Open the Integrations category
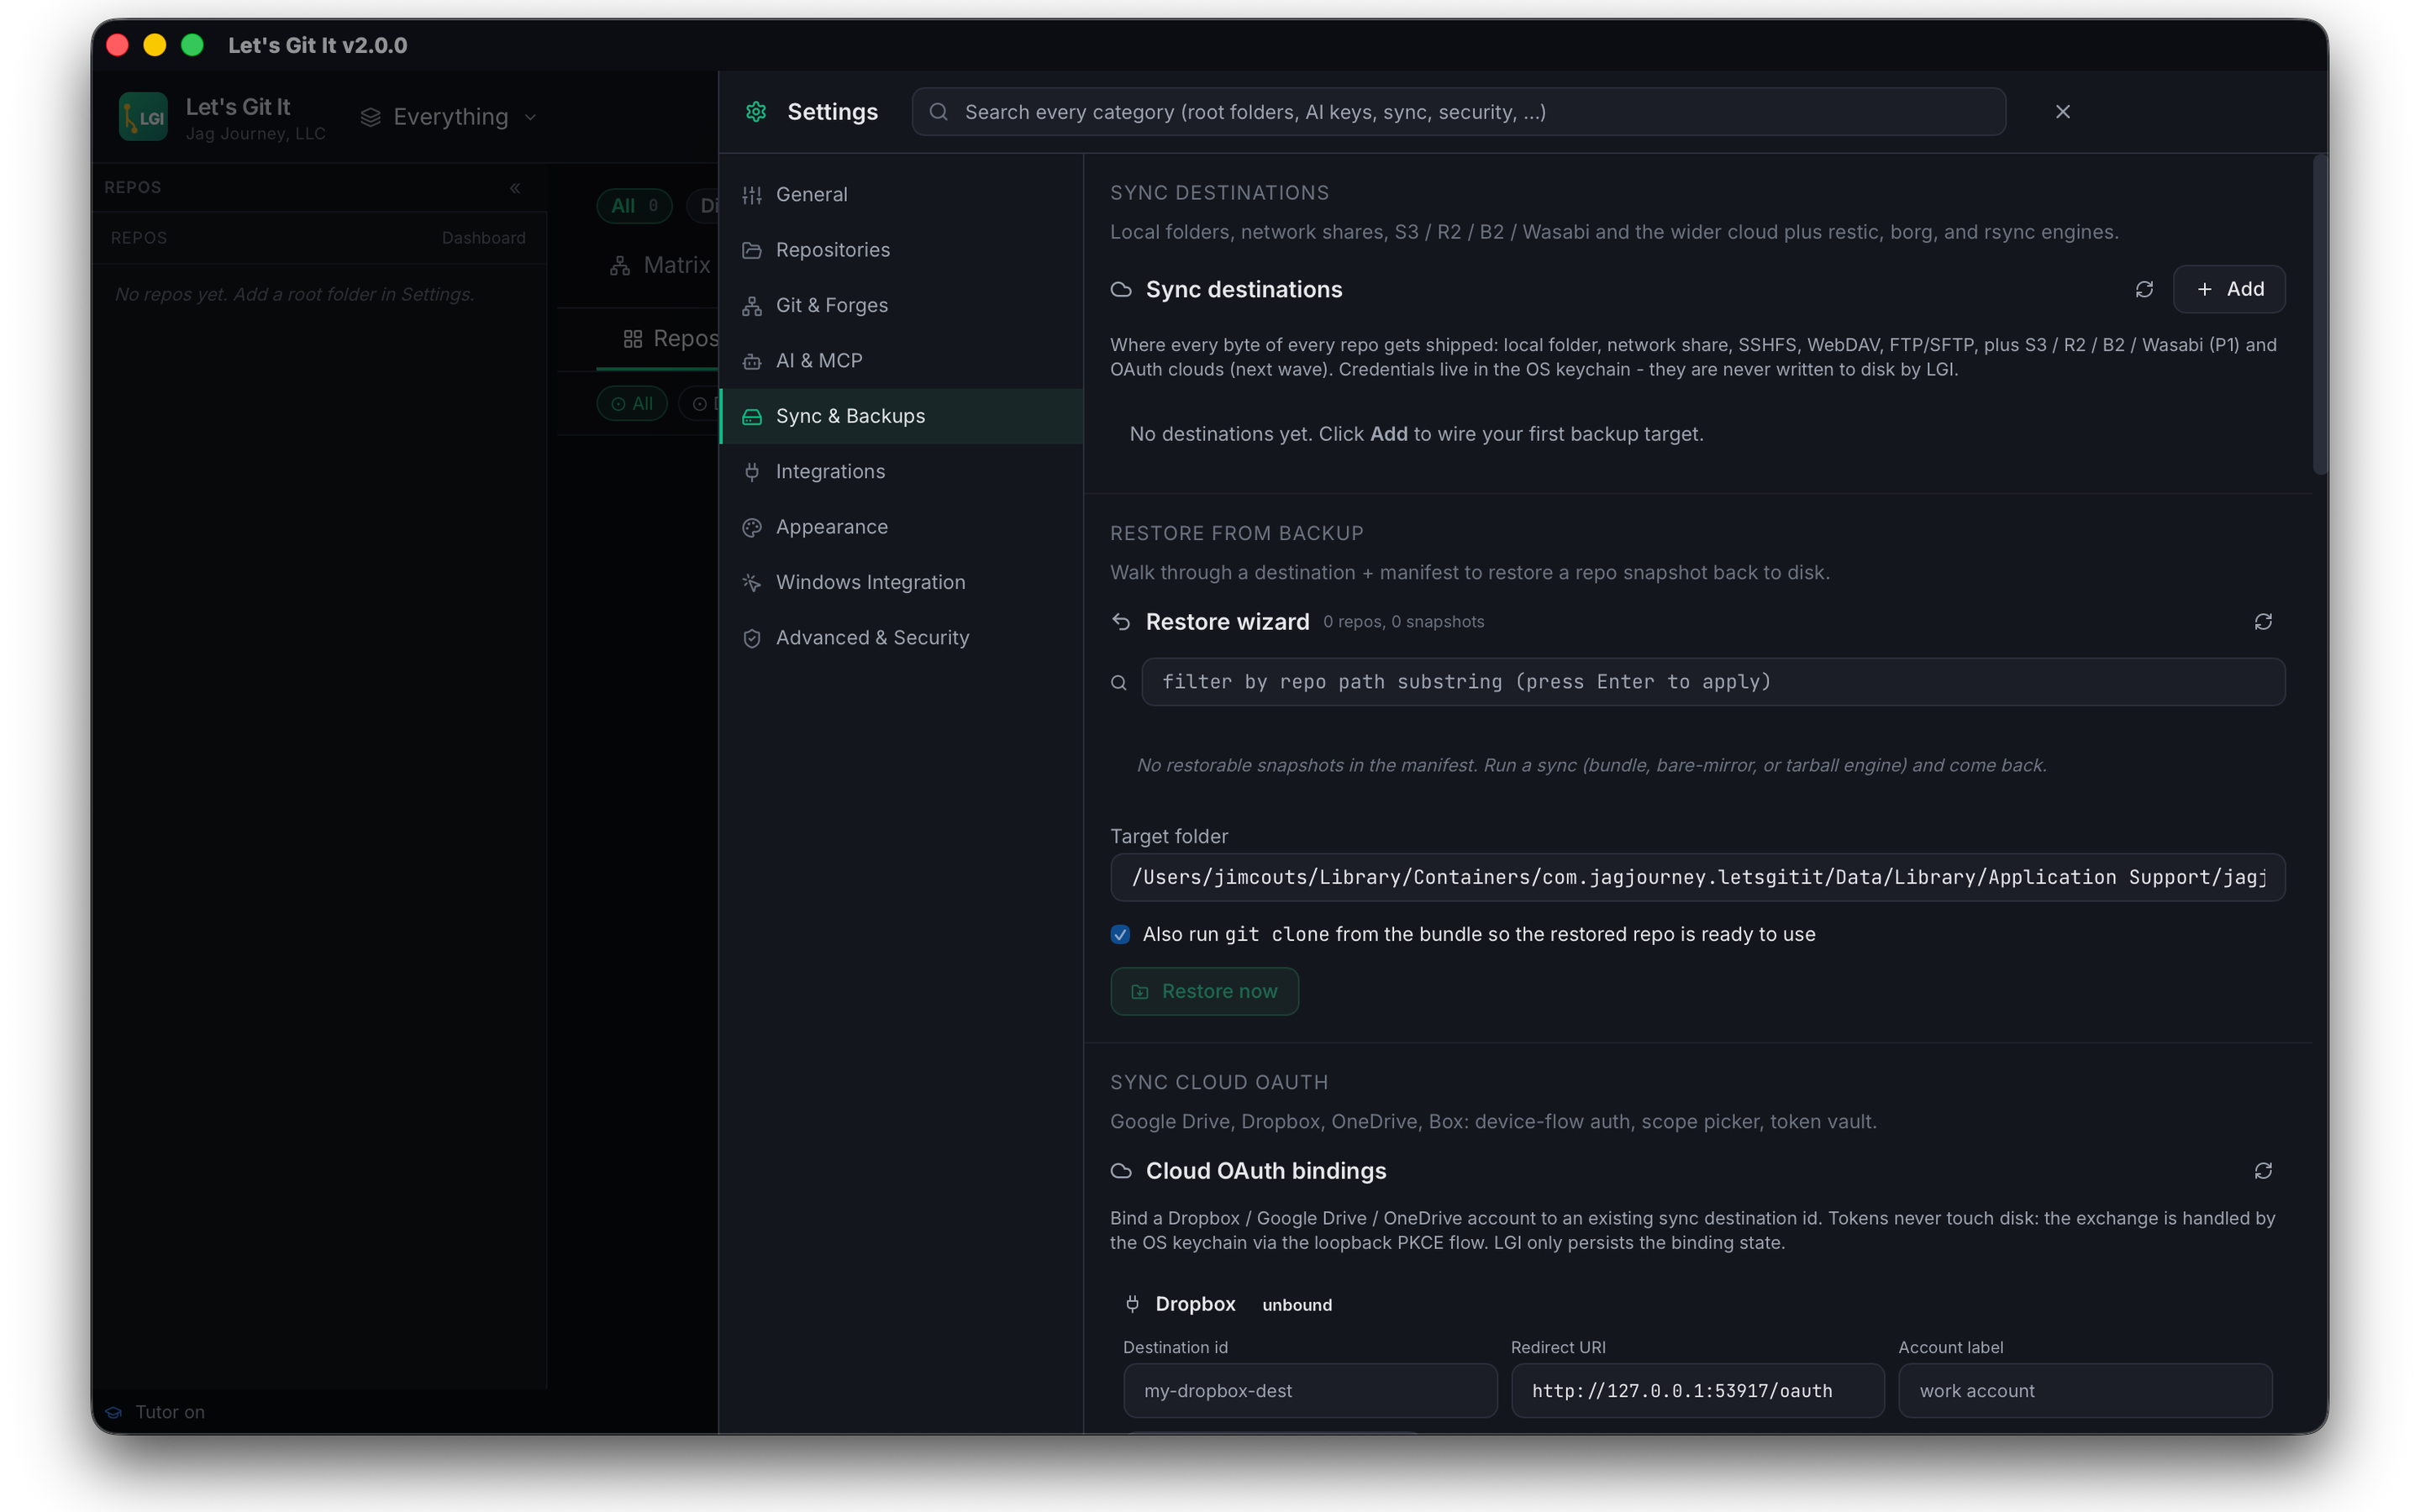2420x1512 pixels. click(900, 471)
